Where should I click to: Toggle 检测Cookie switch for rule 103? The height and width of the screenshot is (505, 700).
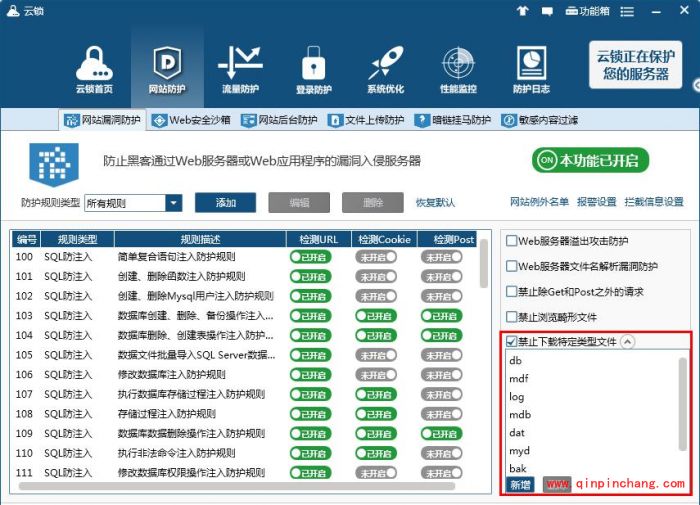click(376, 316)
